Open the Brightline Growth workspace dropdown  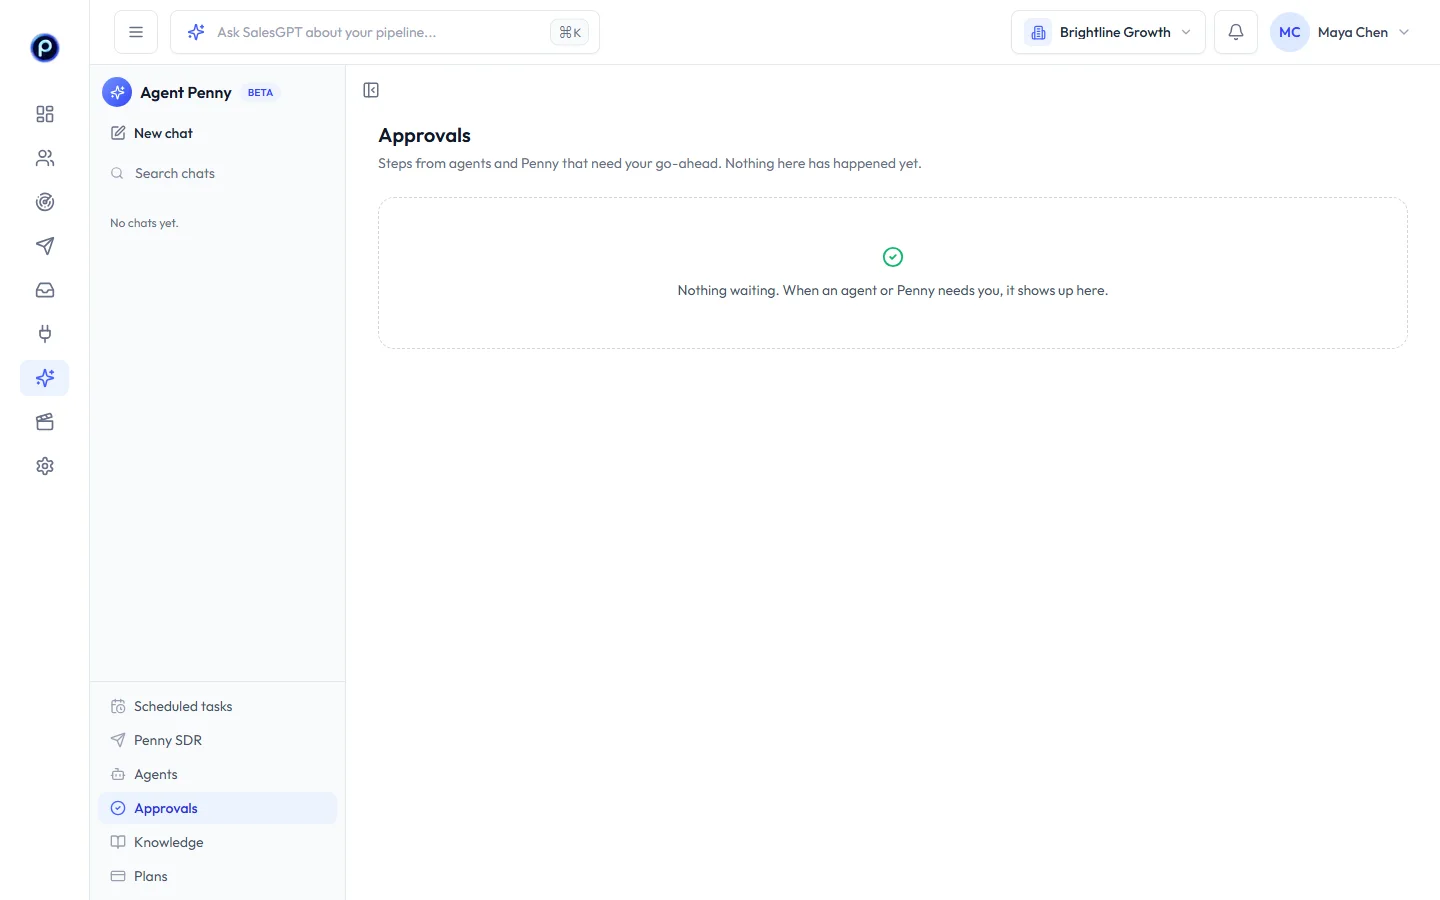1108,32
